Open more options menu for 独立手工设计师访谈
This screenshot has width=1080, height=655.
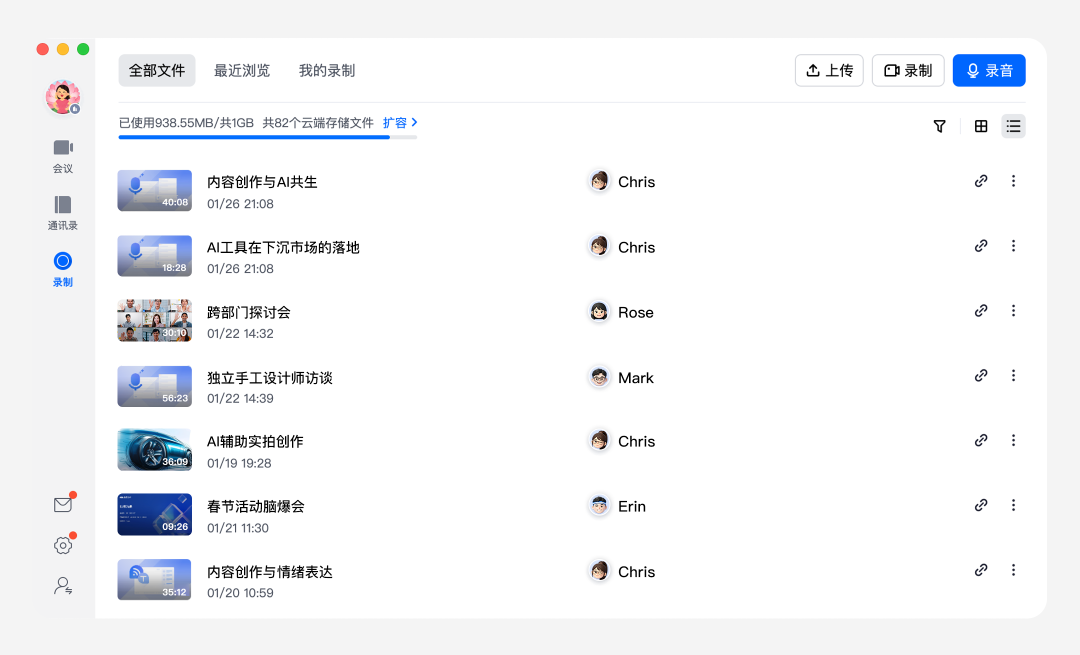pos(1013,375)
